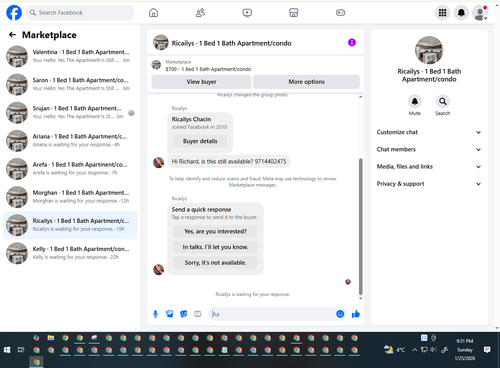Click the avatar beside the Hi Richard message
Image resolution: width=500 pixels, height=368 pixels.
tap(158, 162)
